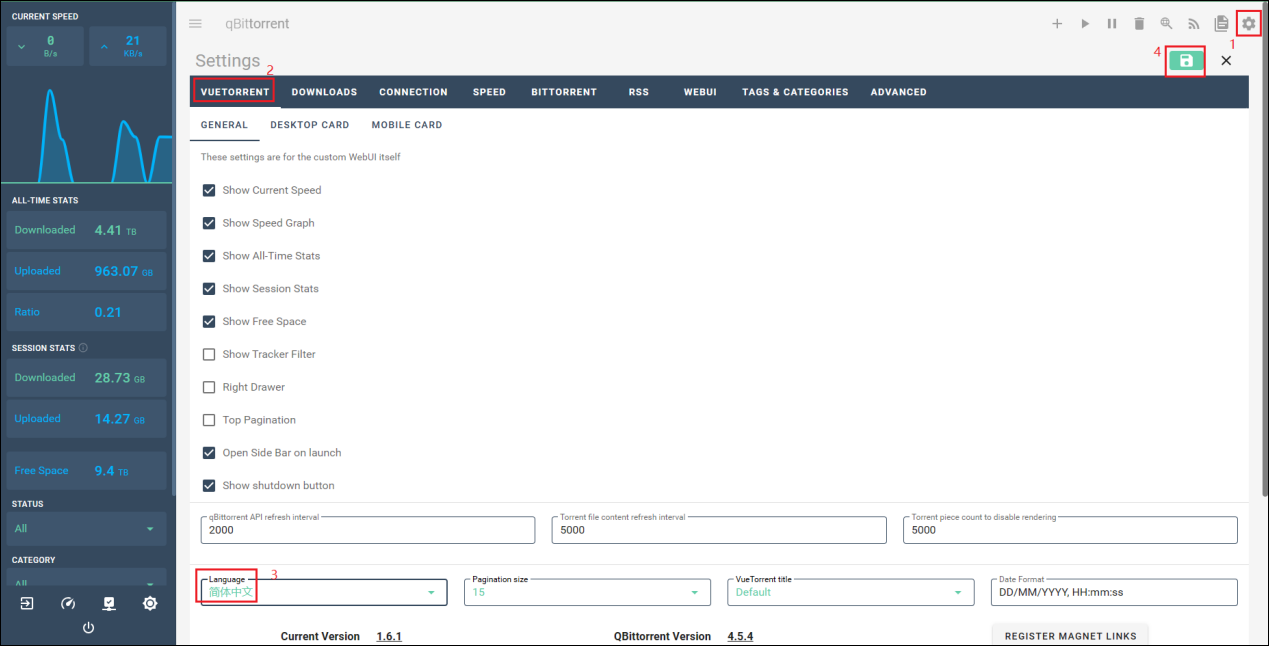Open the VueTorrent title dropdown
This screenshot has height=646, width=1269.
pyautogui.click(x=850, y=592)
